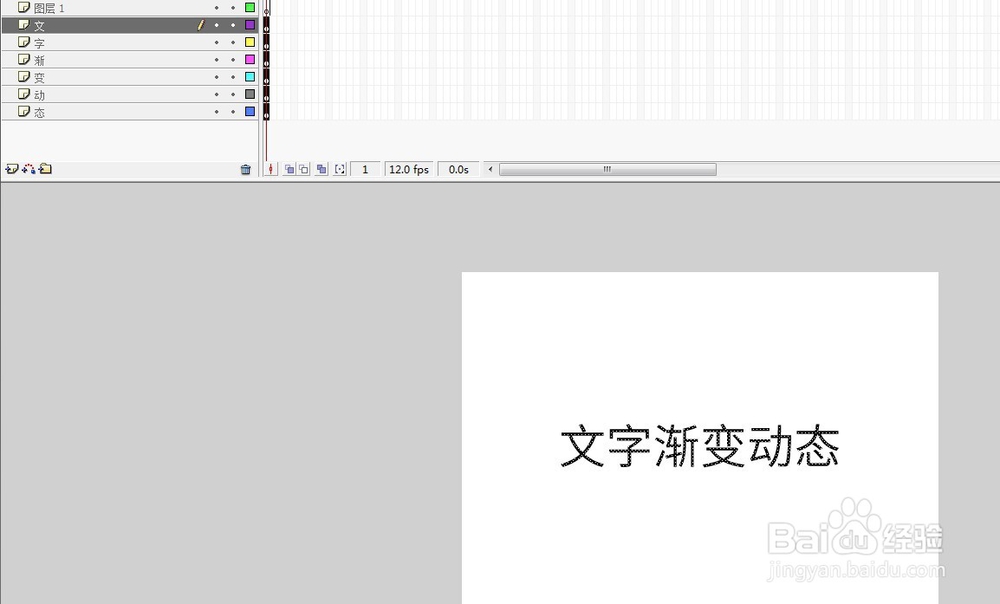Click the Insert Layer Folder icon
Image resolution: width=1000 pixels, height=604 pixels.
(44, 168)
